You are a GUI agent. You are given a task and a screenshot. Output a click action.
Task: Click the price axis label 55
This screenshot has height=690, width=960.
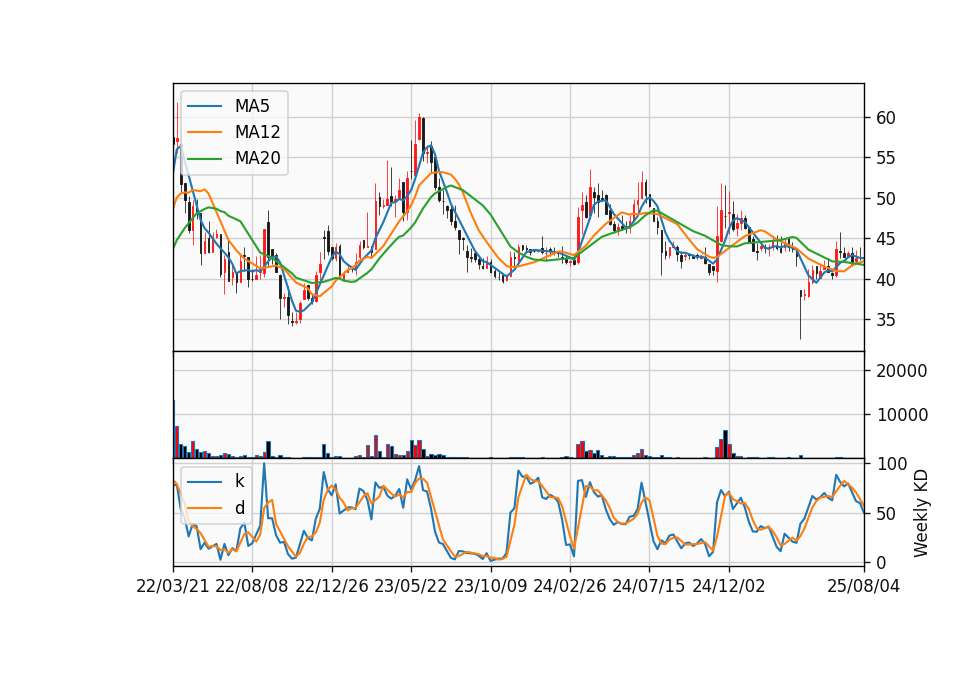(886, 159)
